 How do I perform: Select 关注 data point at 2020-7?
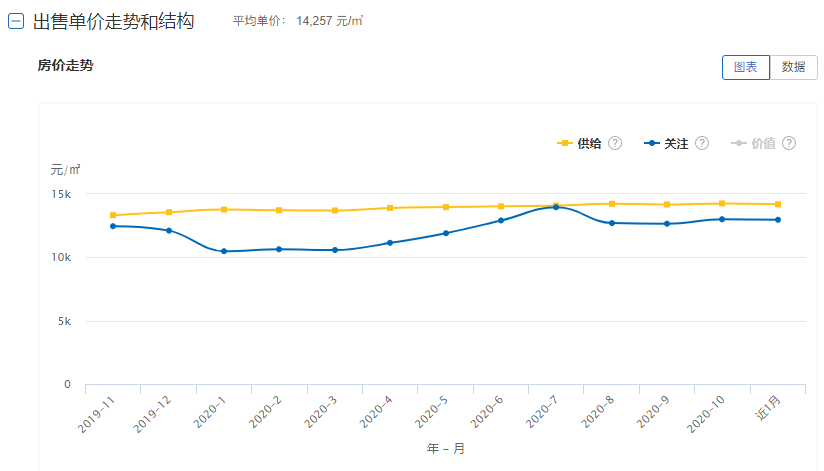(556, 207)
